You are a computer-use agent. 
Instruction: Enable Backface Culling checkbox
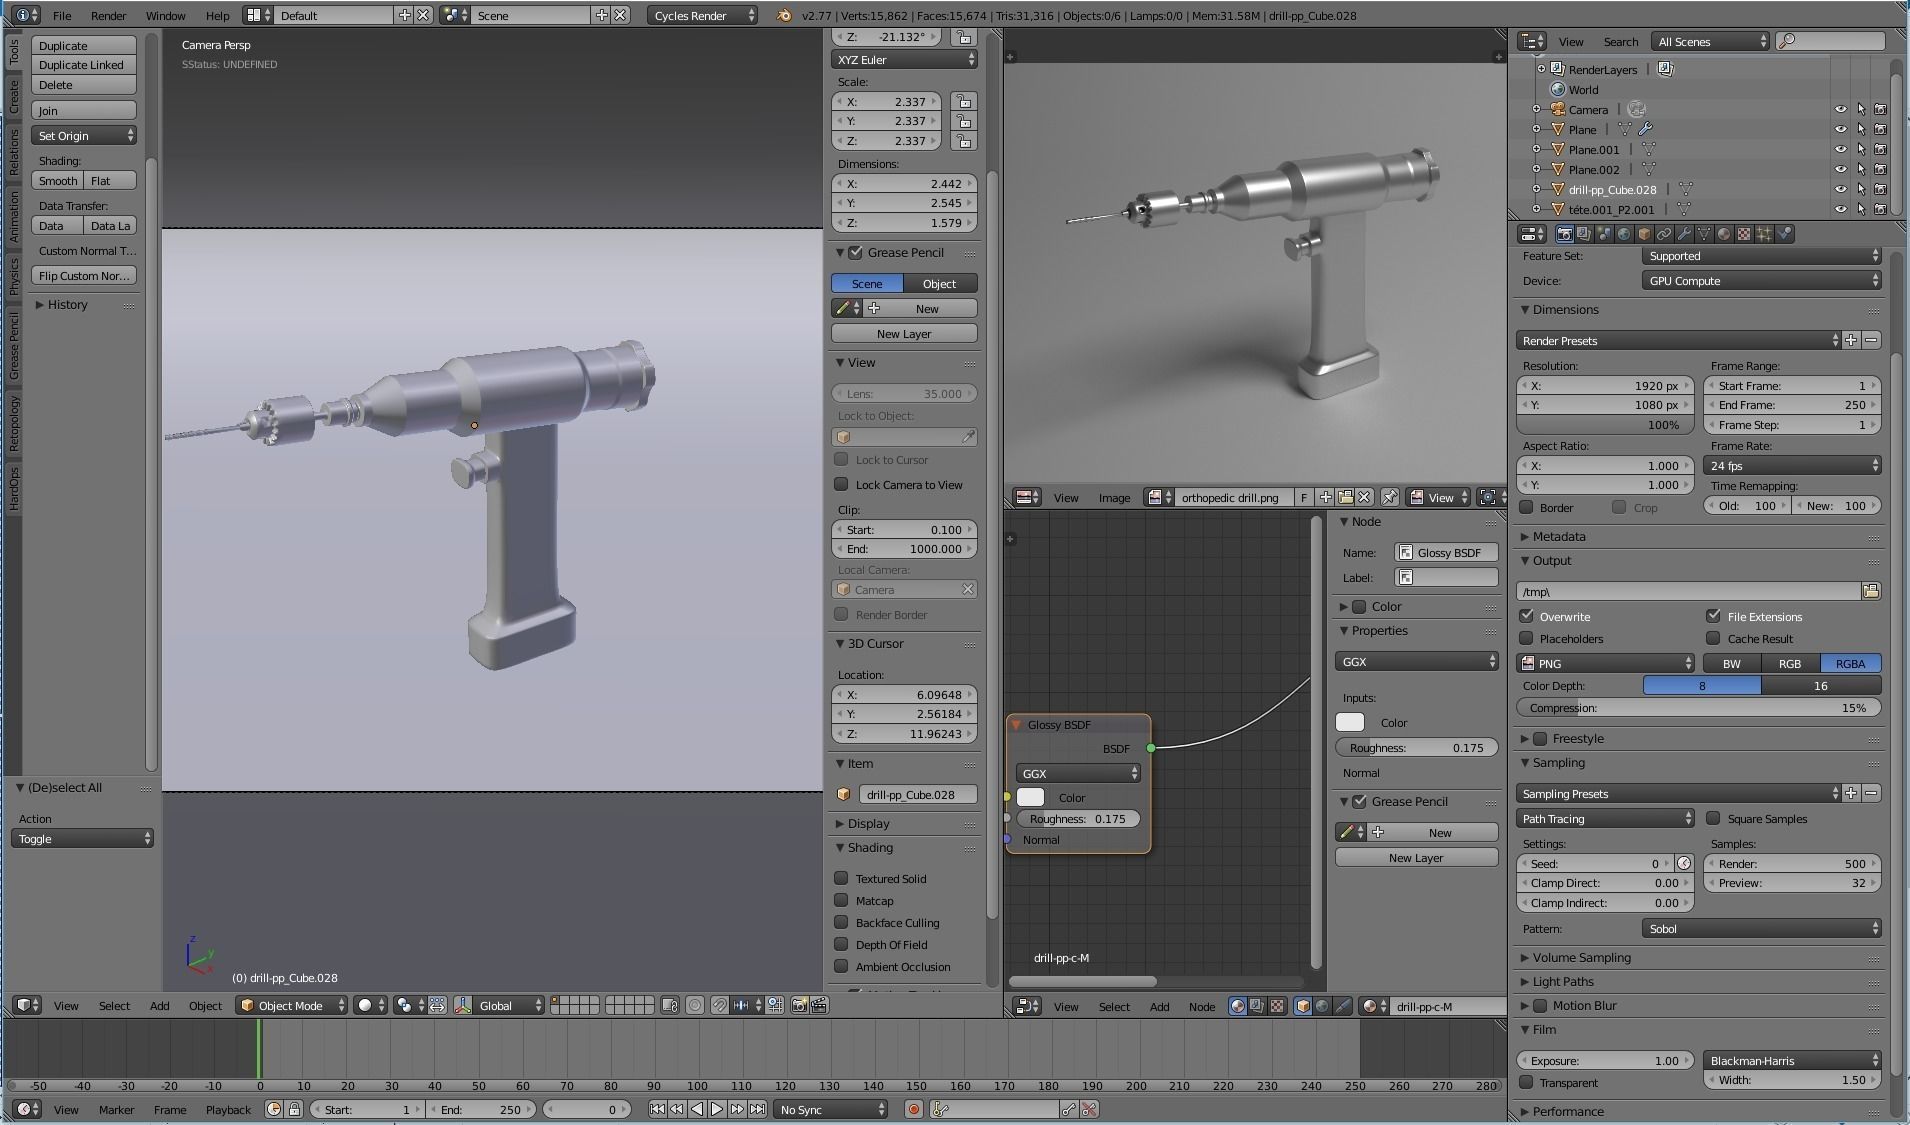point(841,922)
